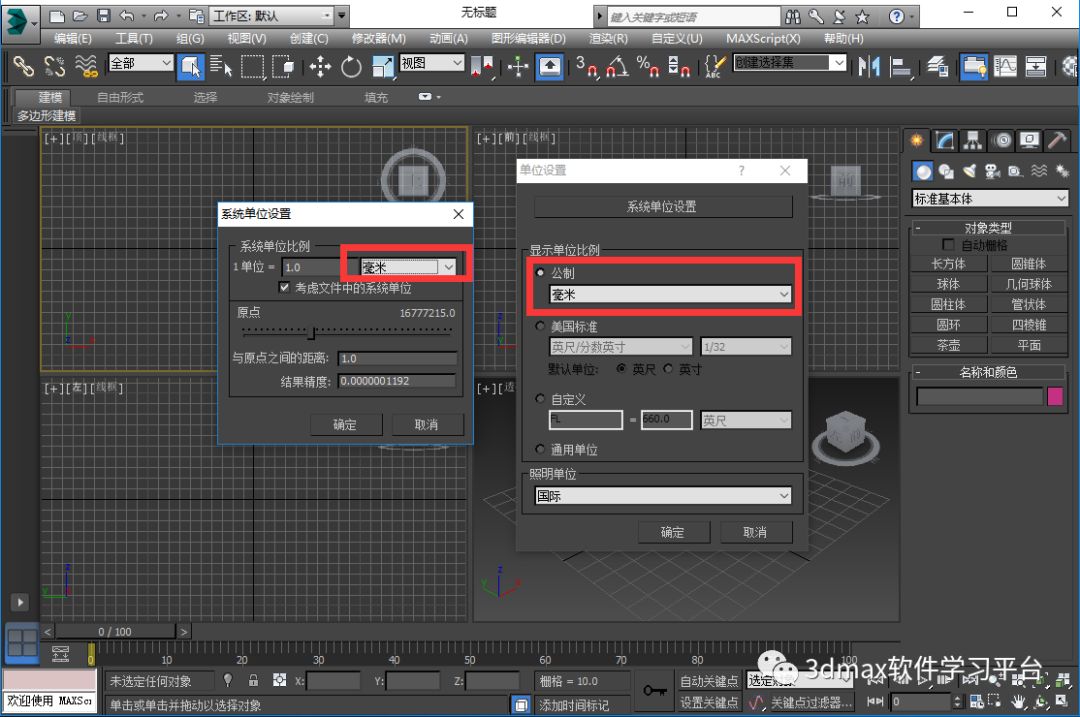Activate Select and Move tool
Image resolution: width=1080 pixels, height=717 pixels.
point(320,66)
